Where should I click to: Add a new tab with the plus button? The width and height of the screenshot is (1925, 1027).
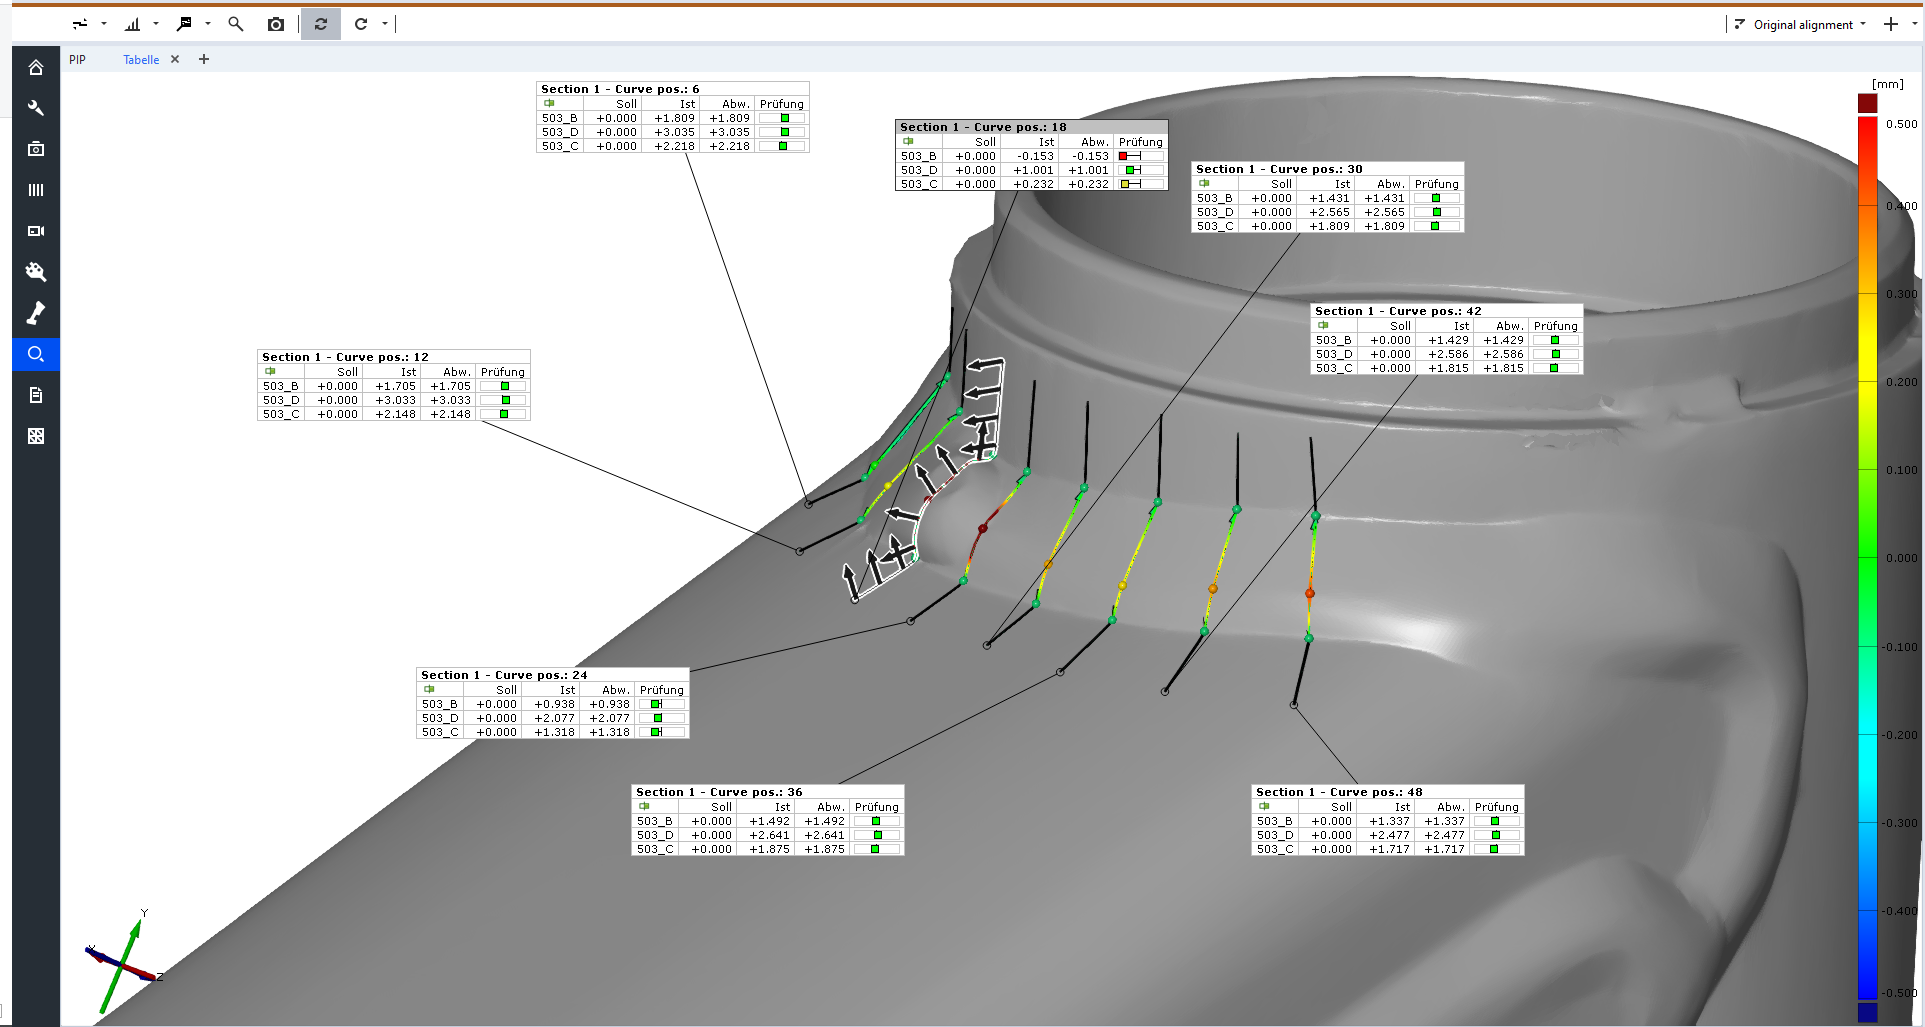click(x=203, y=59)
